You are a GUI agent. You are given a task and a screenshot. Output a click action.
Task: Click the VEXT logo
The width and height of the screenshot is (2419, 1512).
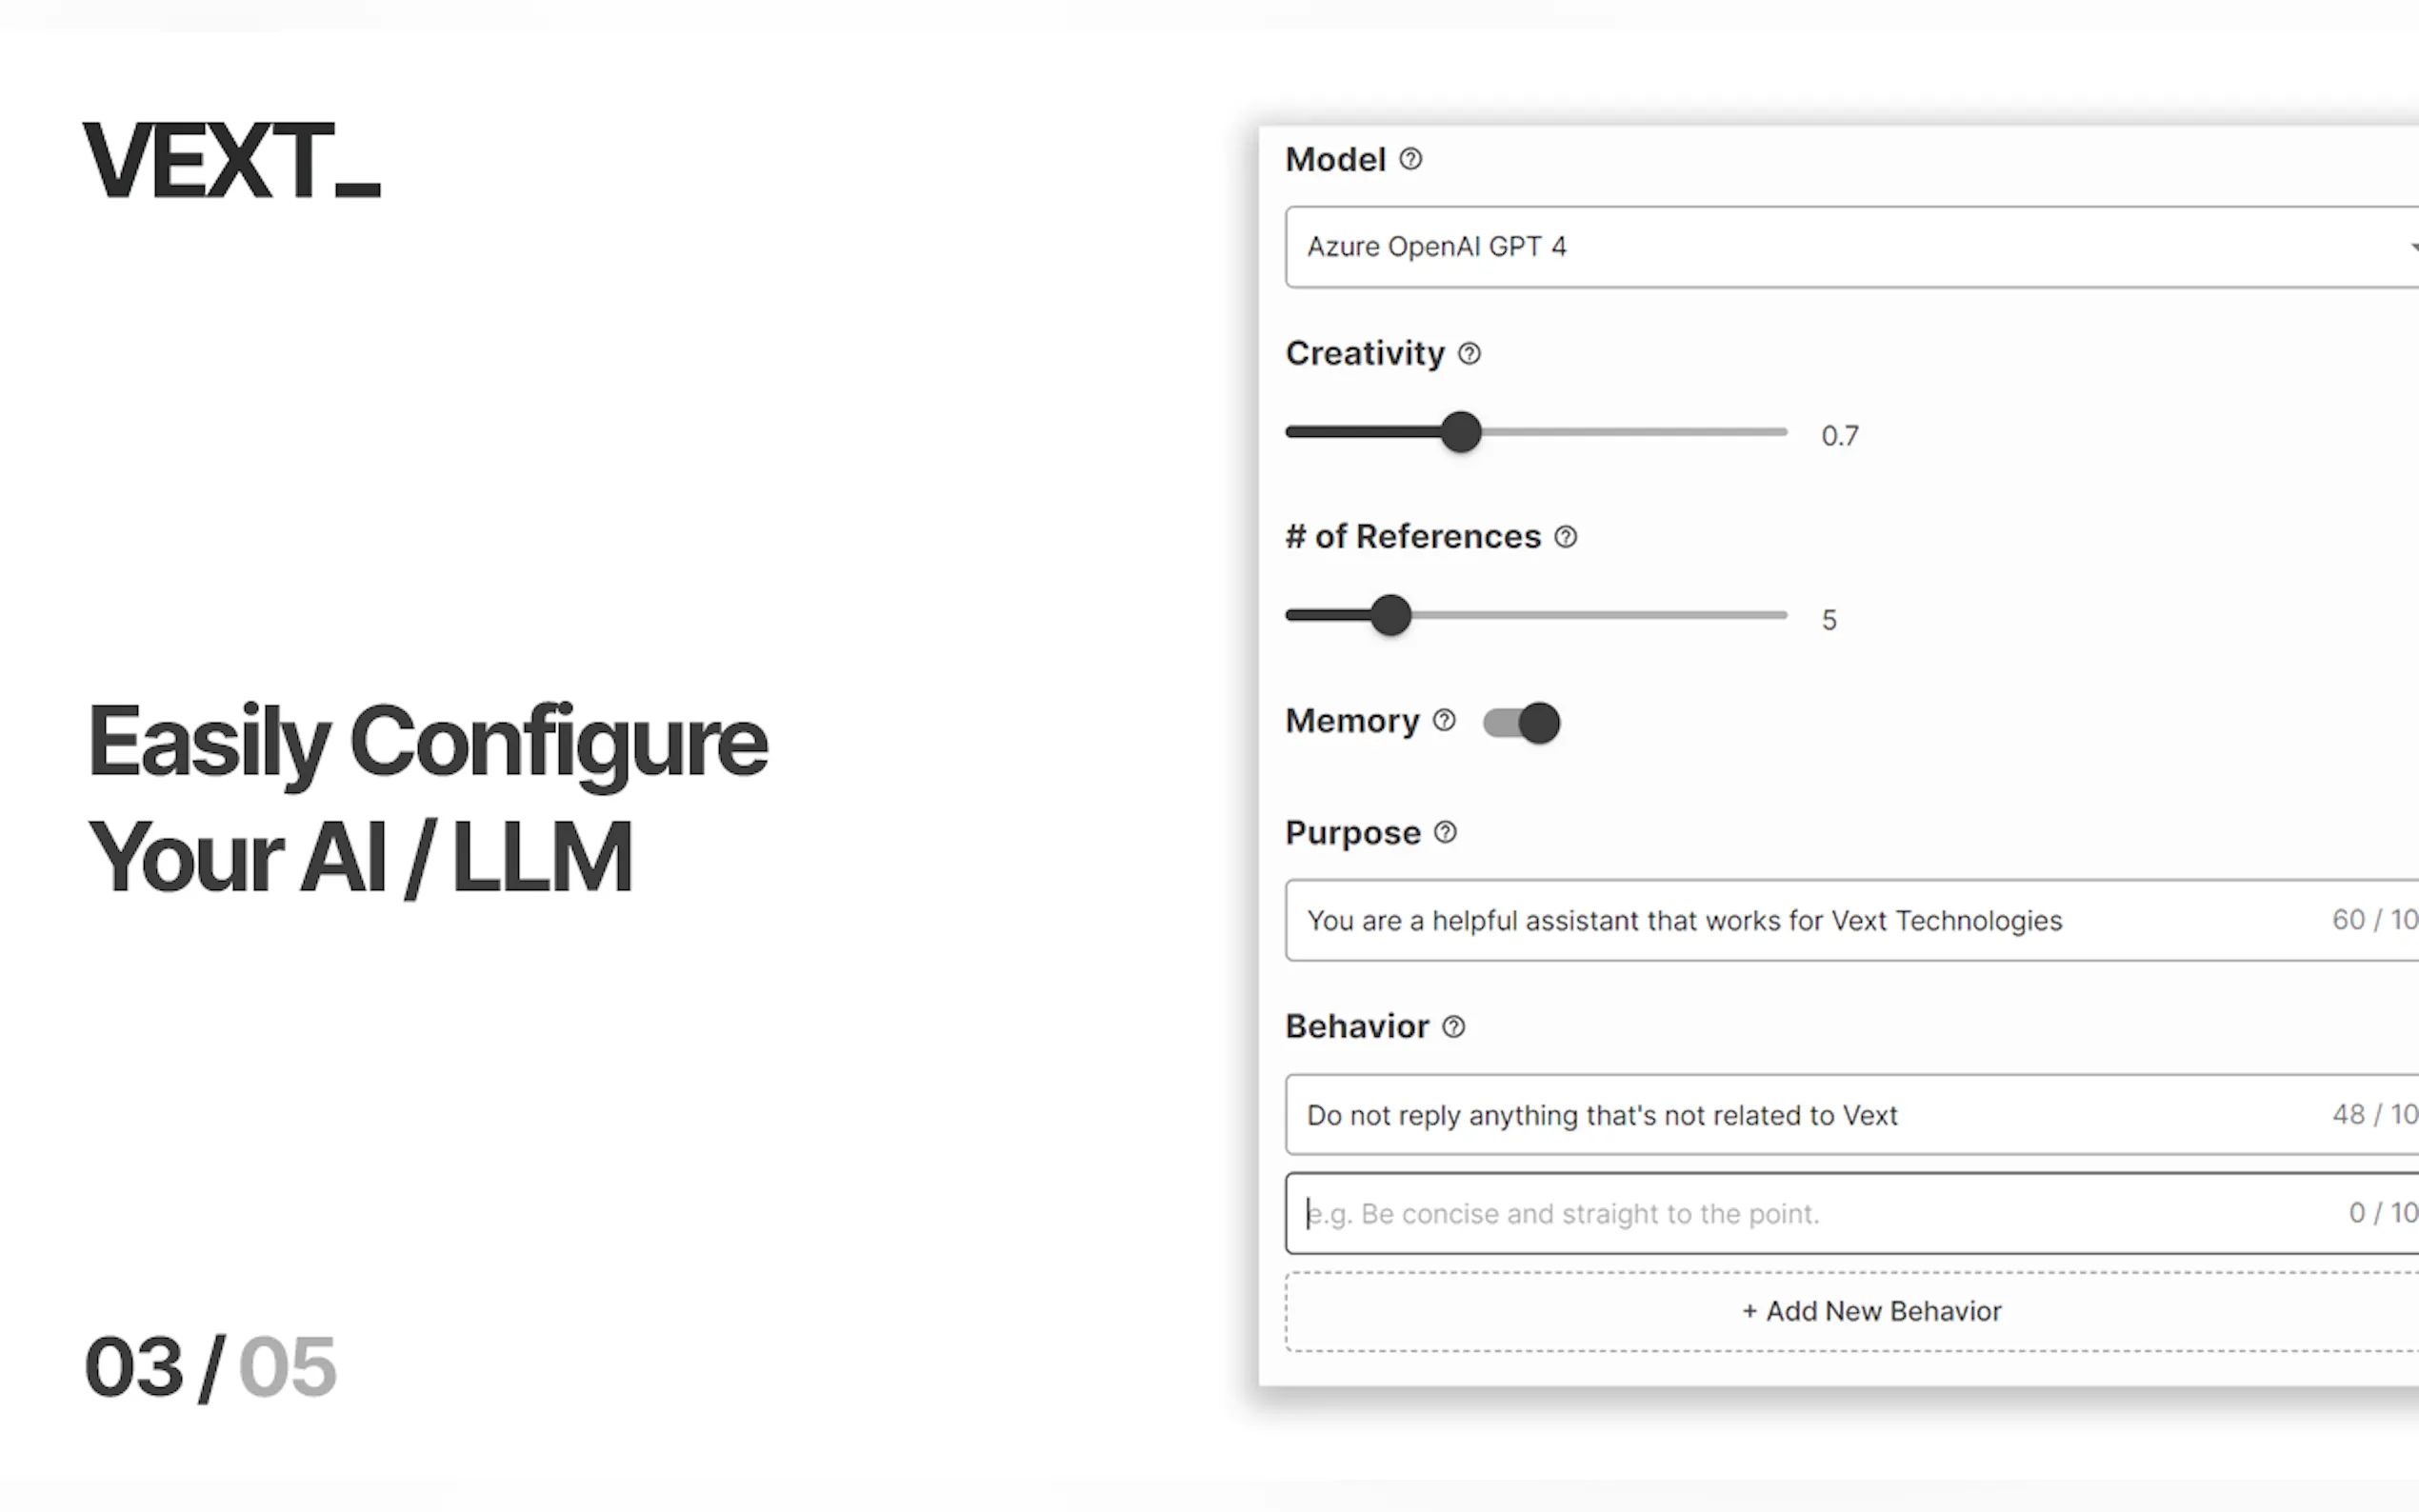click(231, 160)
